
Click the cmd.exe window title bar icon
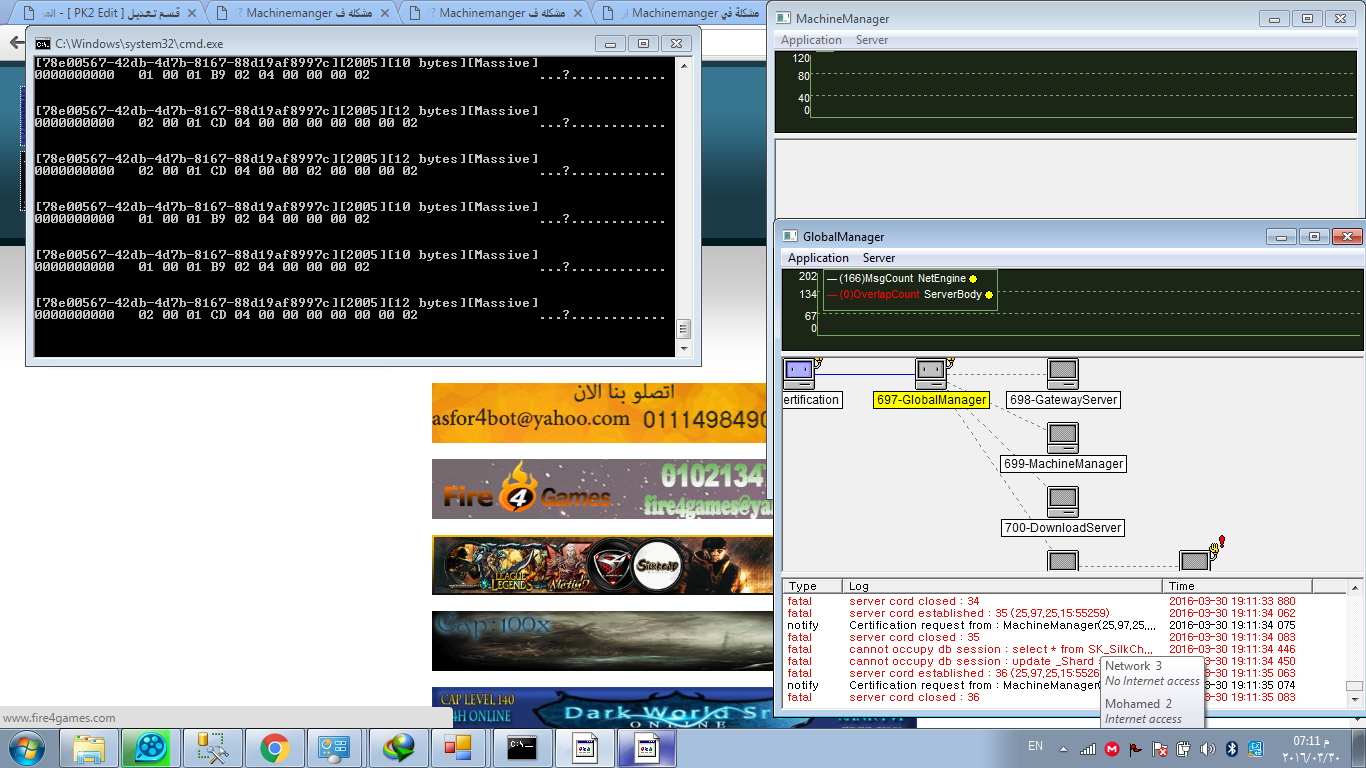coord(43,44)
